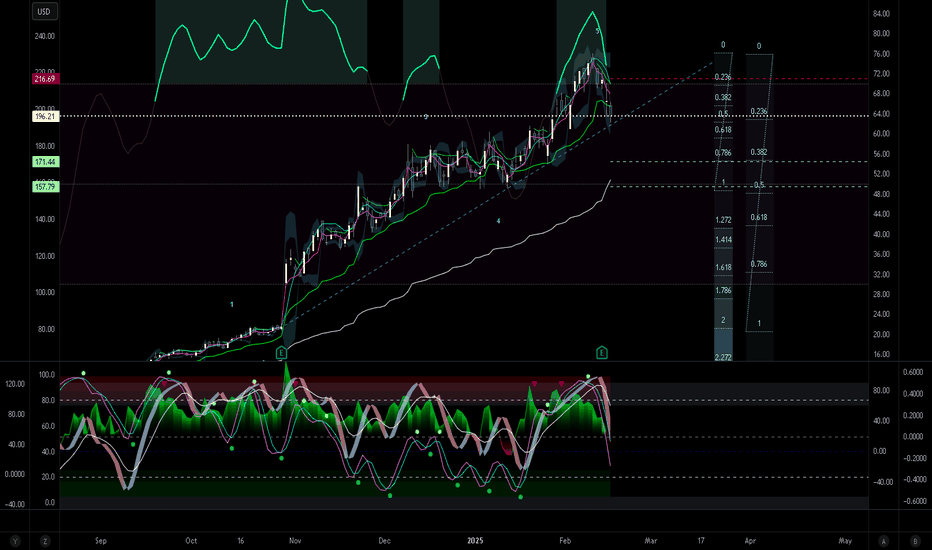Click the Feb label on time axis

point(565,540)
